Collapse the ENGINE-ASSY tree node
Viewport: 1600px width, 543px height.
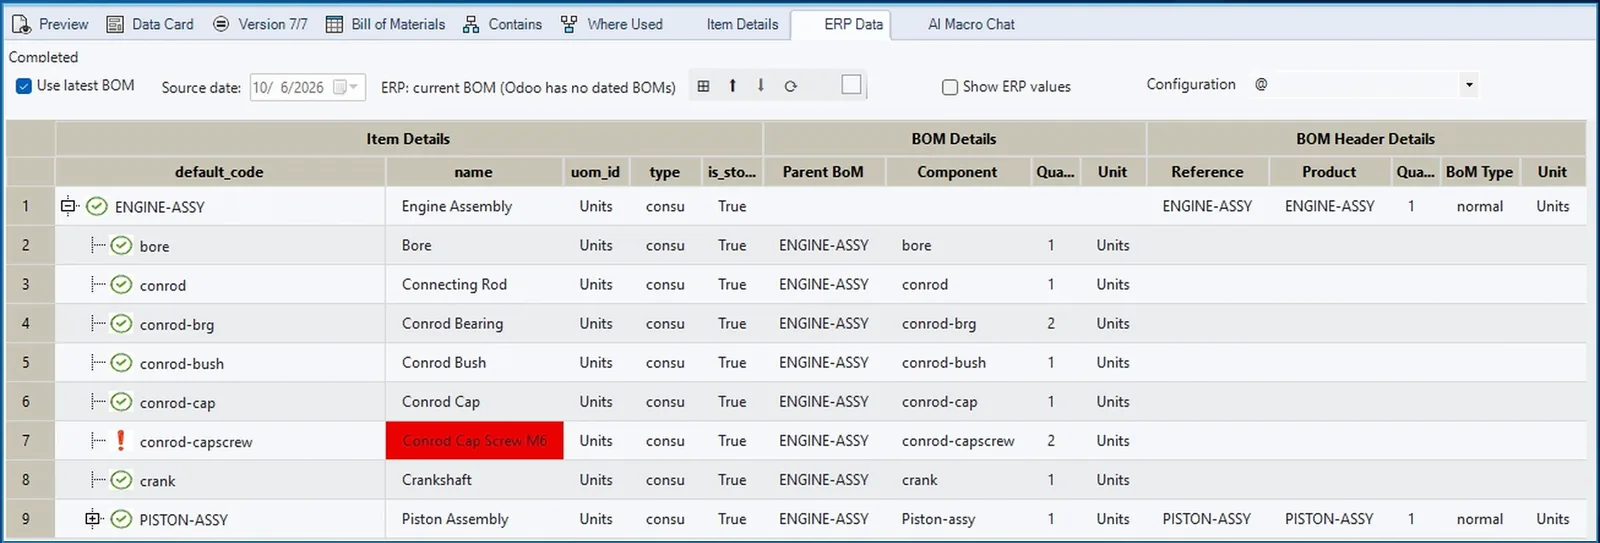pyautogui.click(x=68, y=206)
